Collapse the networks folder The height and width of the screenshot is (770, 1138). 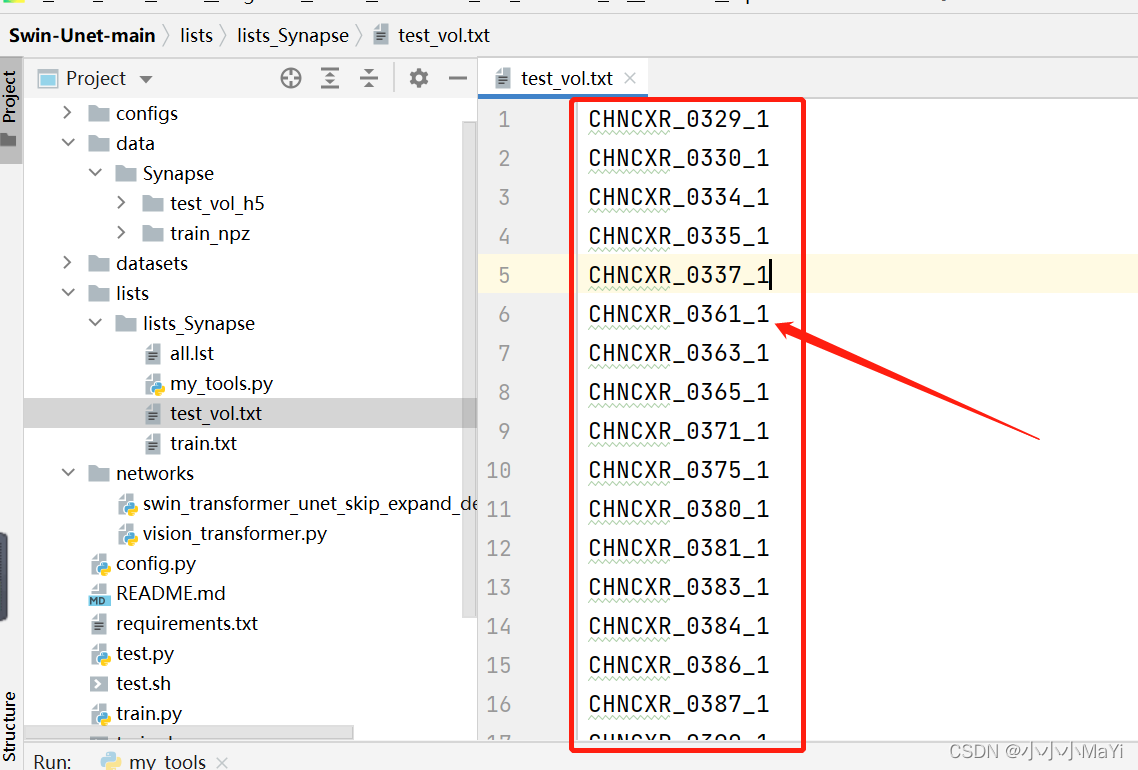(68, 472)
